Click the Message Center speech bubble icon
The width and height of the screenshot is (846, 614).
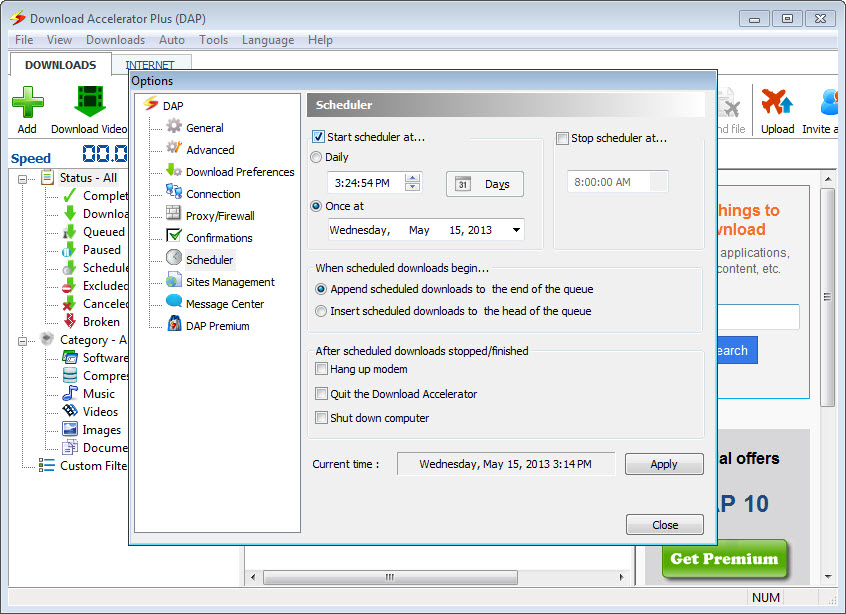(174, 302)
